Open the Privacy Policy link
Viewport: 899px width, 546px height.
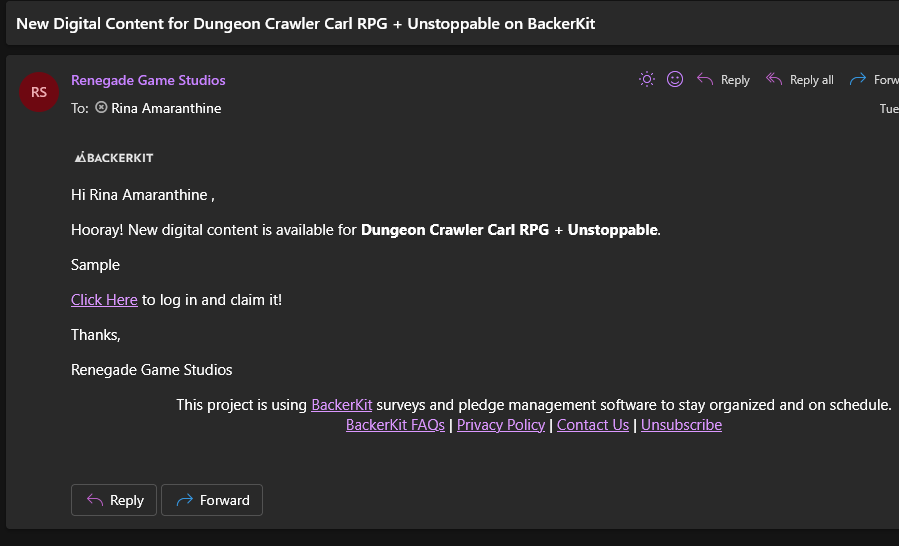[501, 425]
